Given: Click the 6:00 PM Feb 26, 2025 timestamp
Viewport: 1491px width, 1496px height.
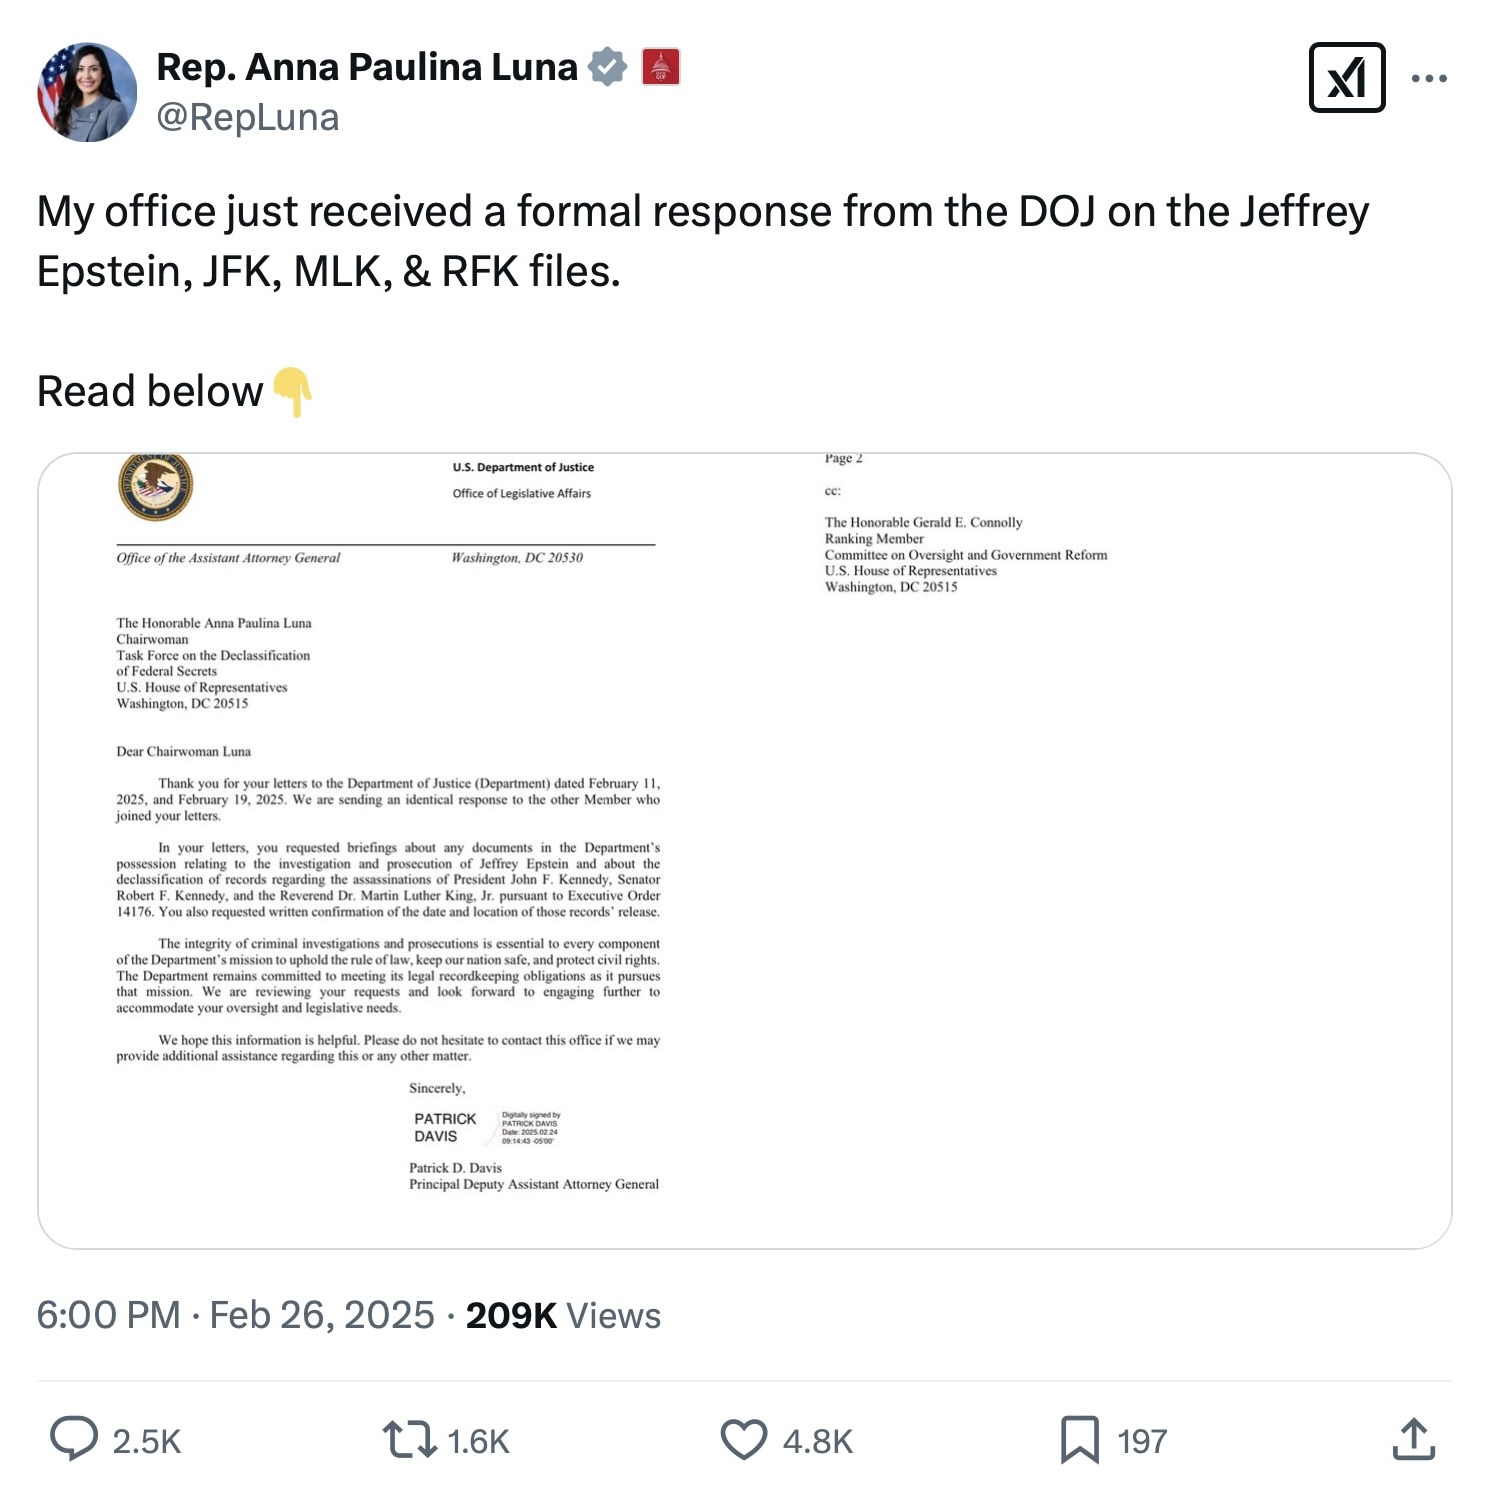Looking at the screenshot, I should 236,1315.
